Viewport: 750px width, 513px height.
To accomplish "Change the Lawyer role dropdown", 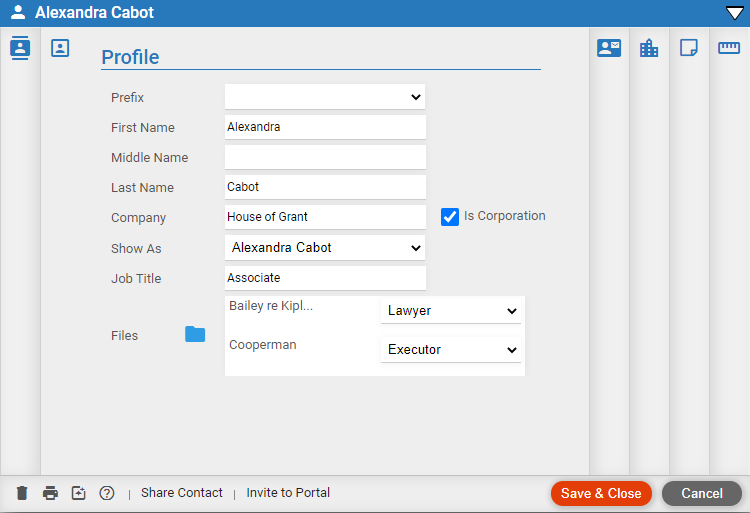I will point(451,311).
